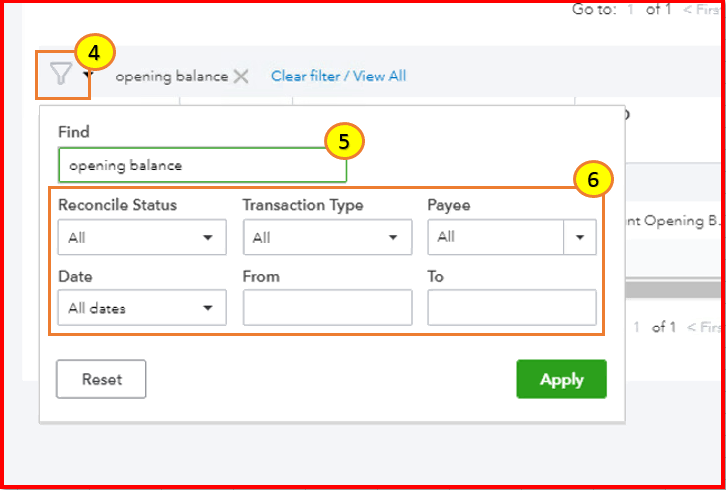The height and width of the screenshot is (490, 726).
Task: Open the Date range dropdown
Action: tap(142, 308)
